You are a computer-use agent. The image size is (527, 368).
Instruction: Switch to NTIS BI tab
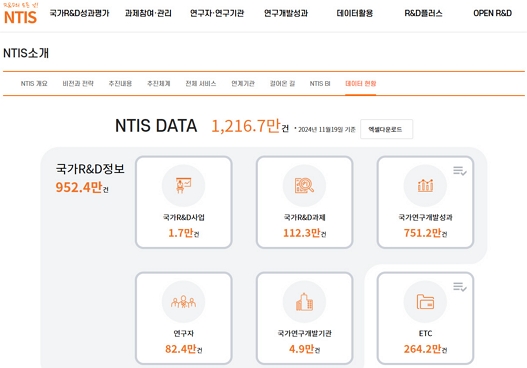click(x=320, y=84)
